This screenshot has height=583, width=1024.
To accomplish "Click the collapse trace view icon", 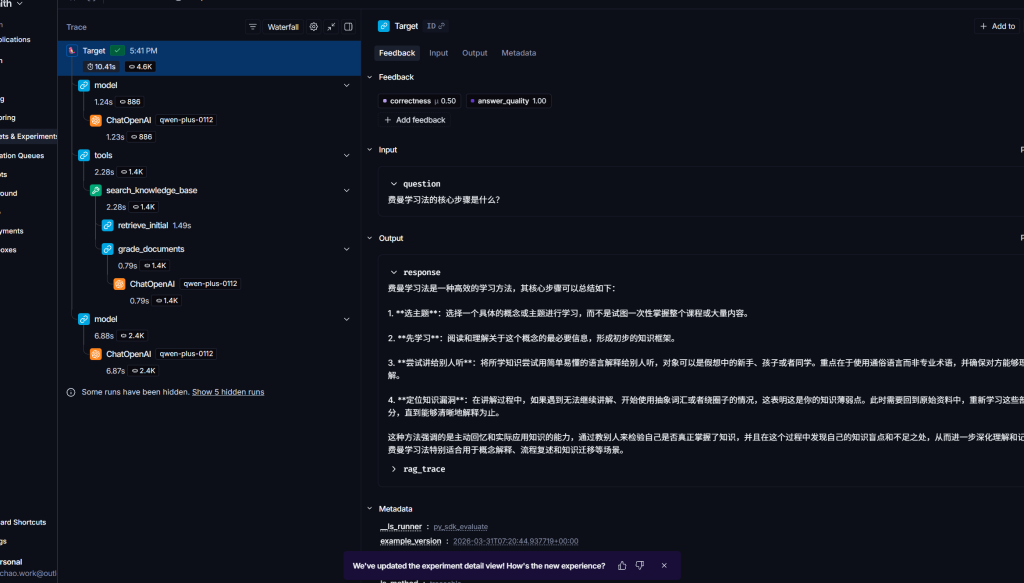I will 331,27.
